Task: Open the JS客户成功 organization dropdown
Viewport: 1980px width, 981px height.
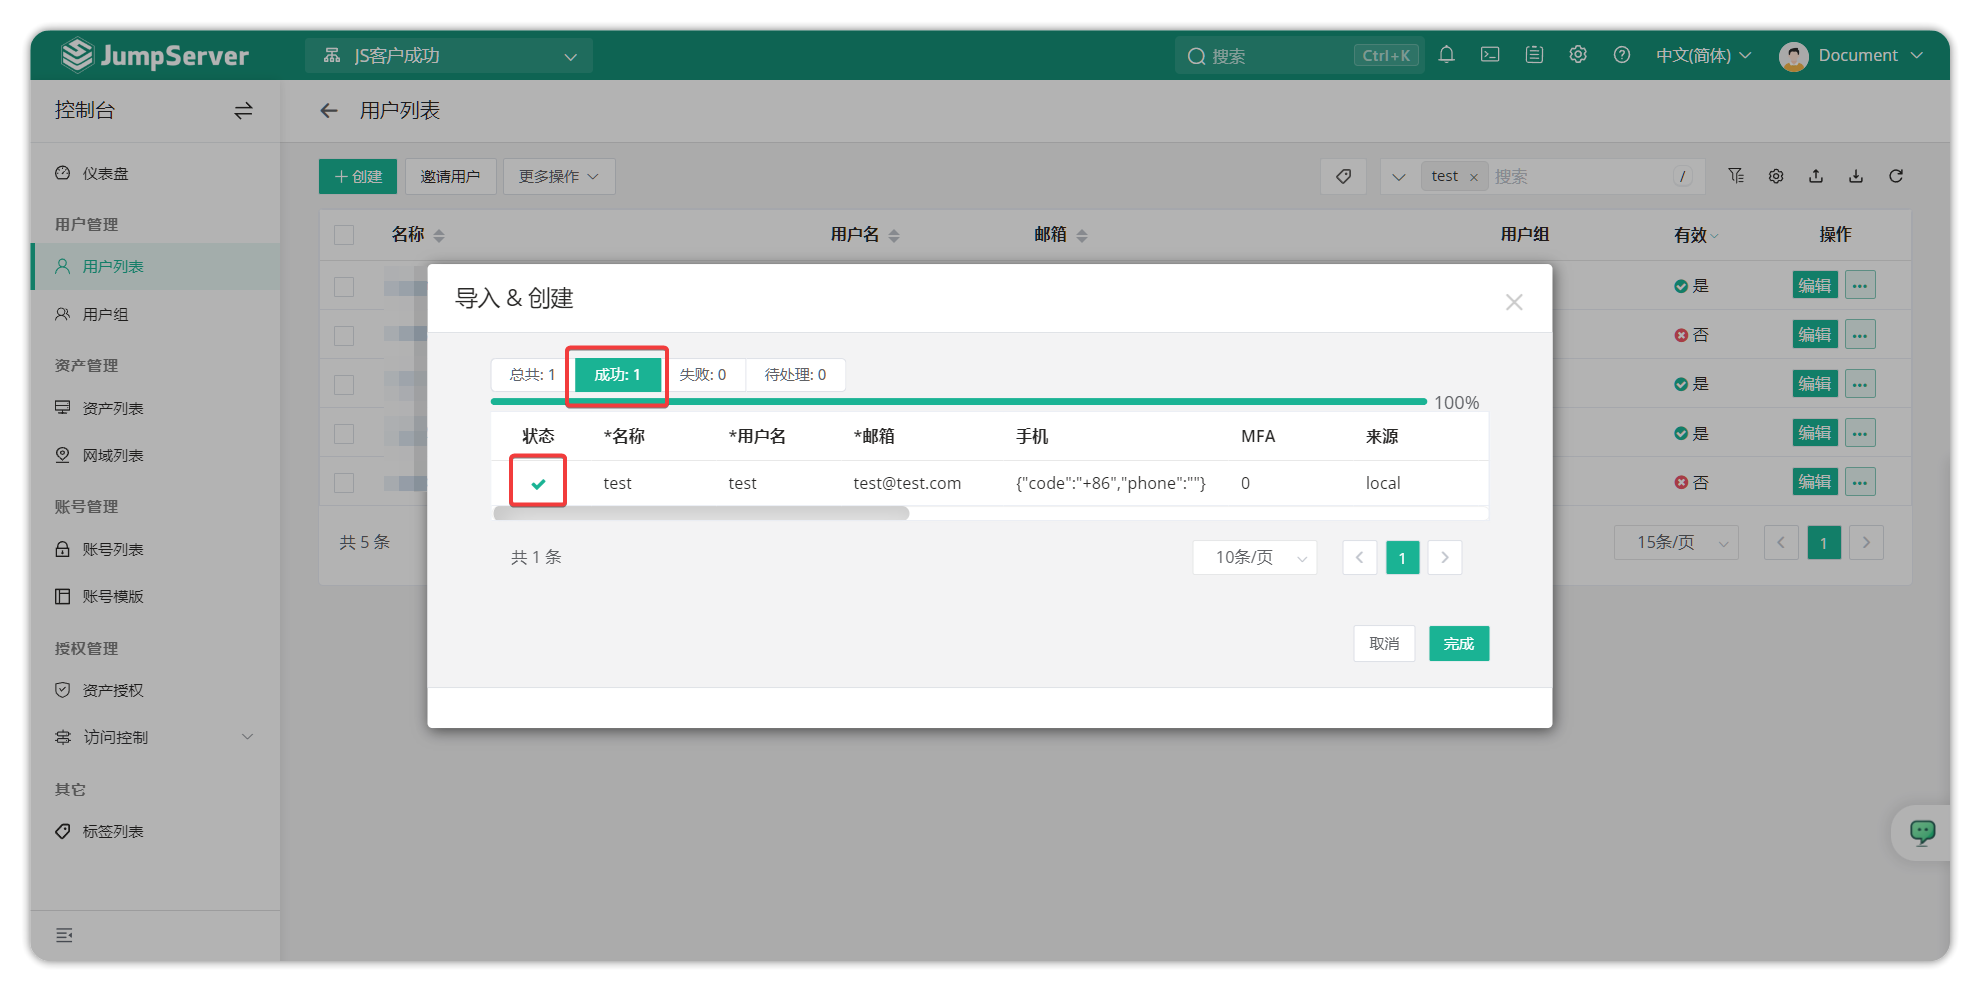Action: [x=449, y=56]
